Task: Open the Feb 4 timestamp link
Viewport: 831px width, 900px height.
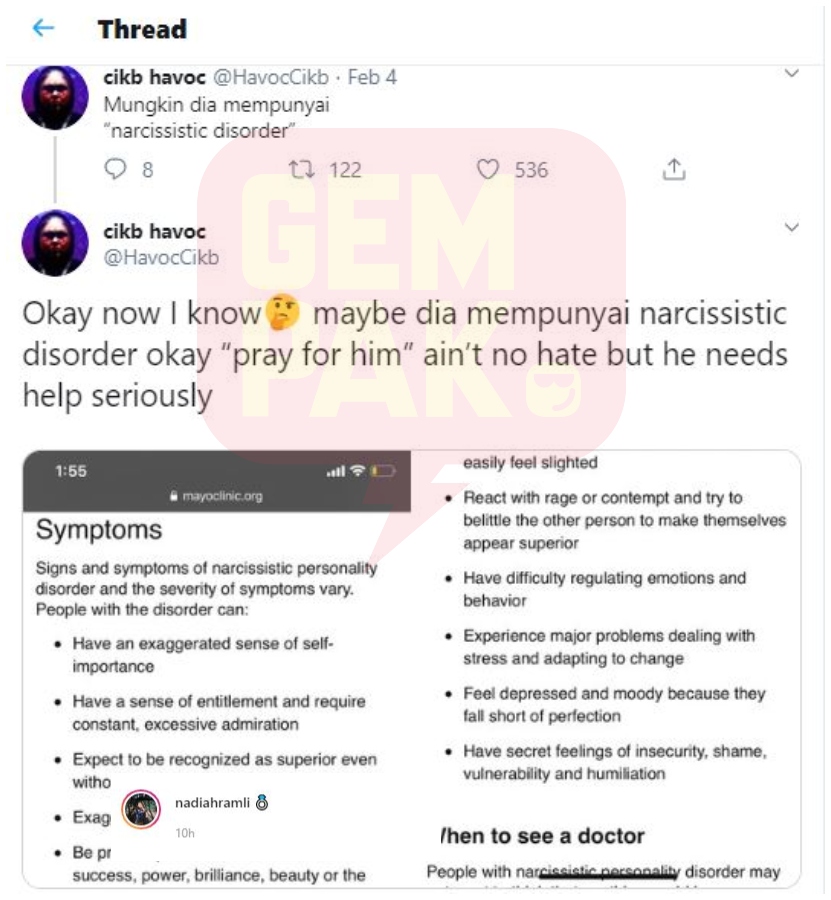Action: [x=372, y=77]
